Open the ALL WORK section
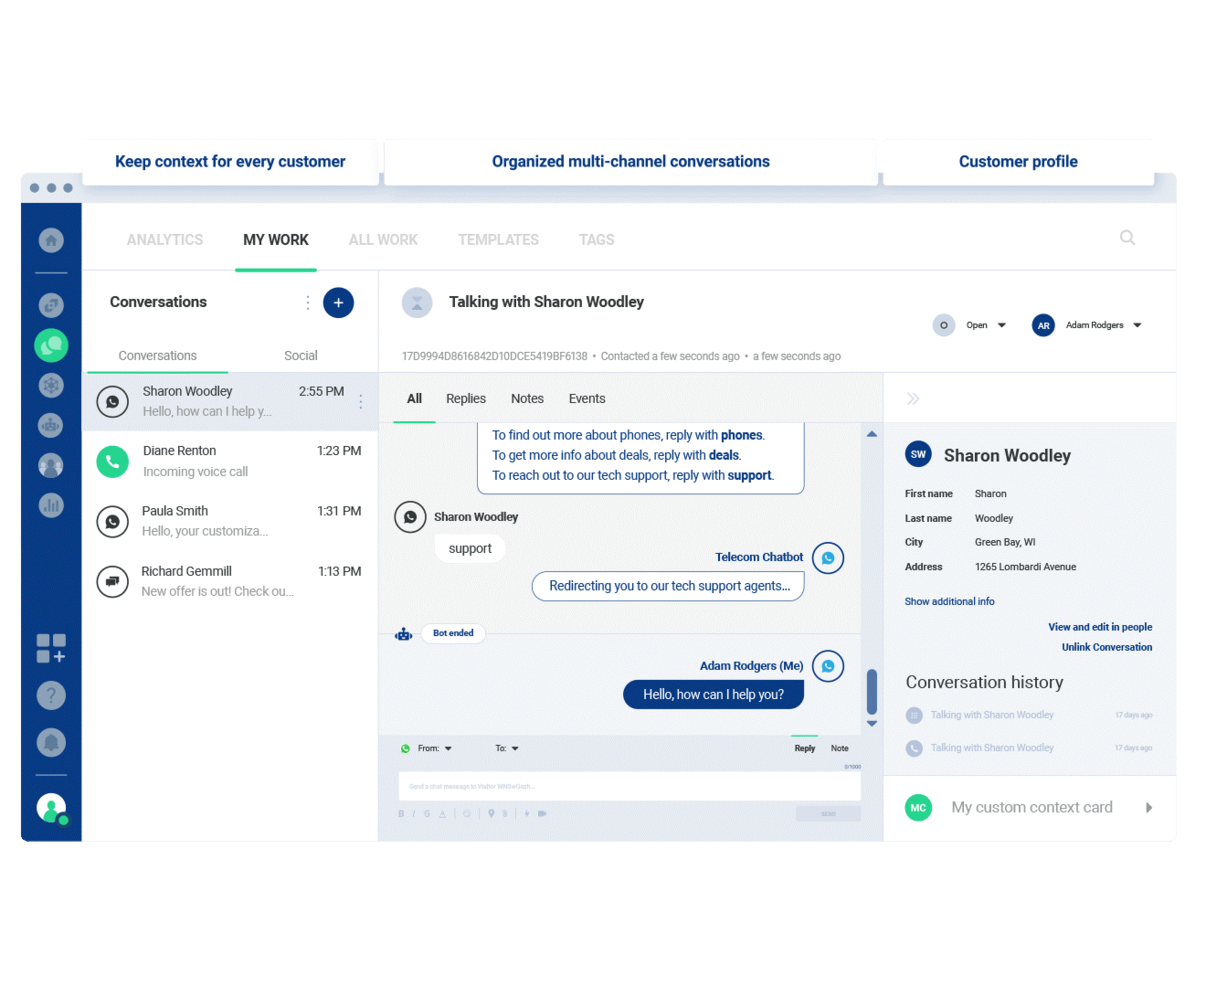This screenshot has width=1206, height=987. tap(383, 240)
